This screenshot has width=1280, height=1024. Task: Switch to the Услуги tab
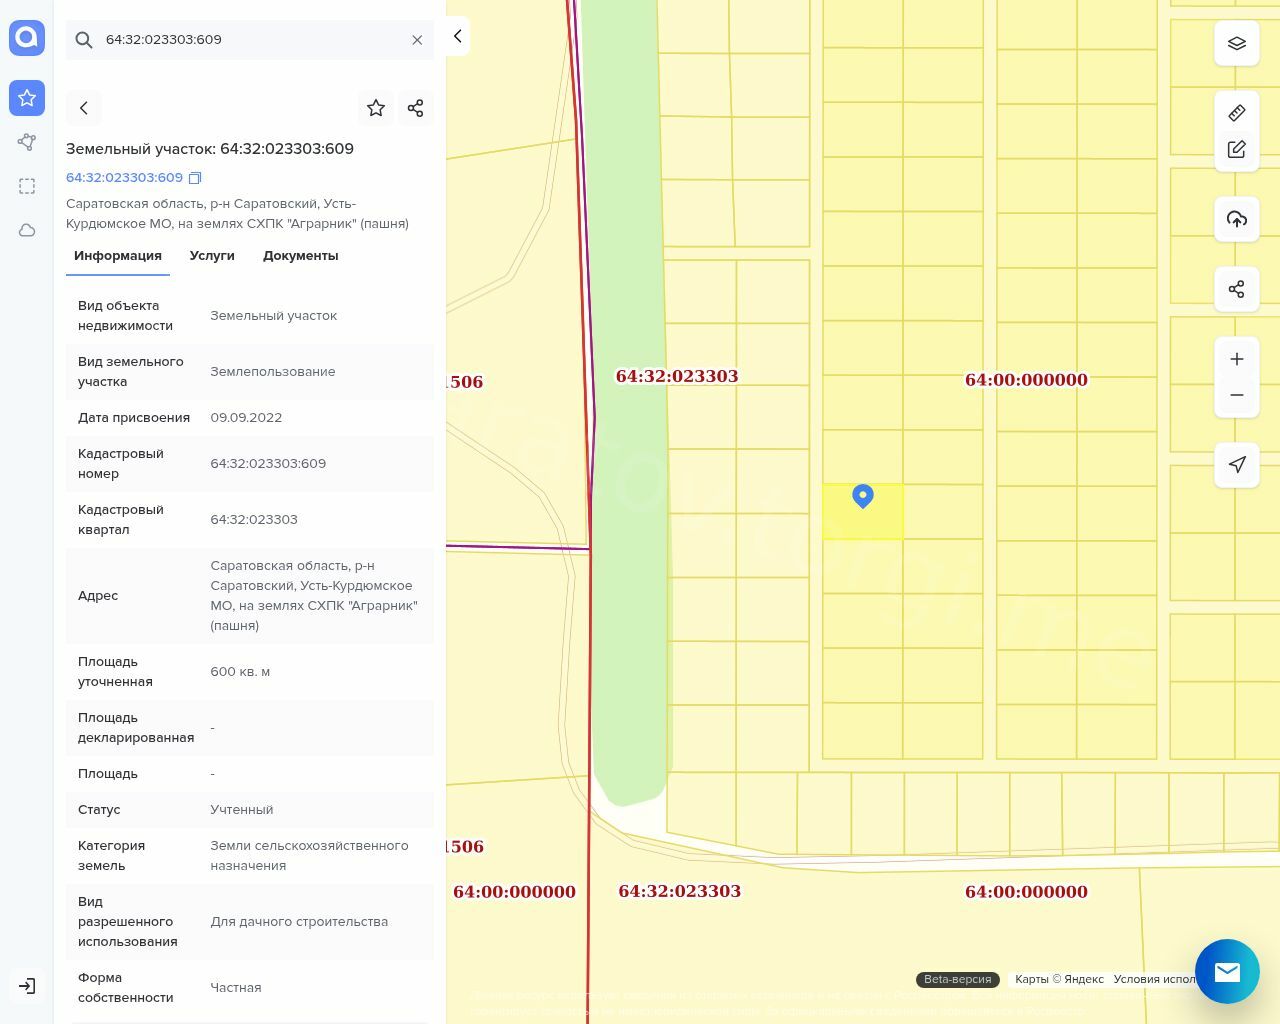click(x=212, y=256)
